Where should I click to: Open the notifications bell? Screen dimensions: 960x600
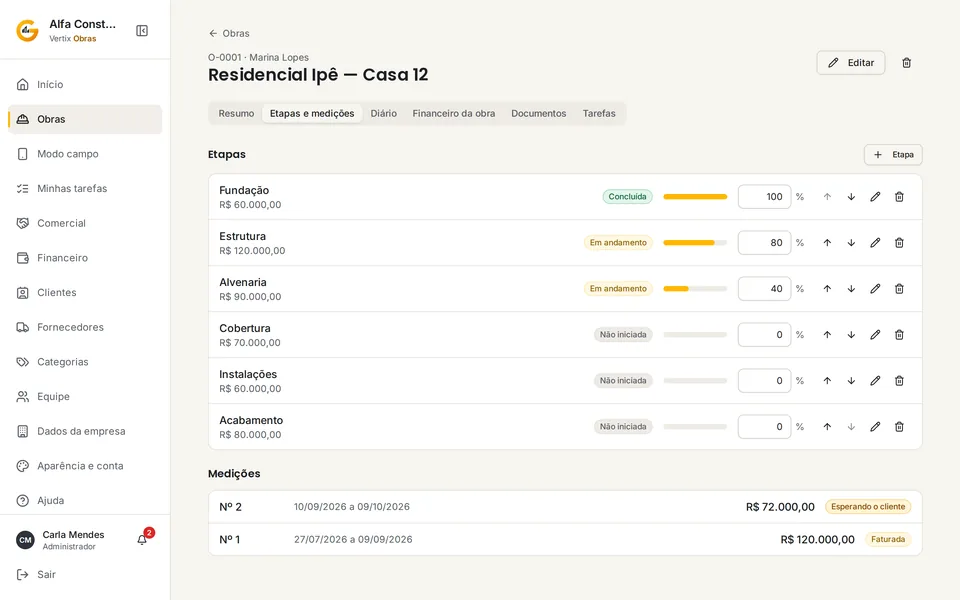point(142,539)
